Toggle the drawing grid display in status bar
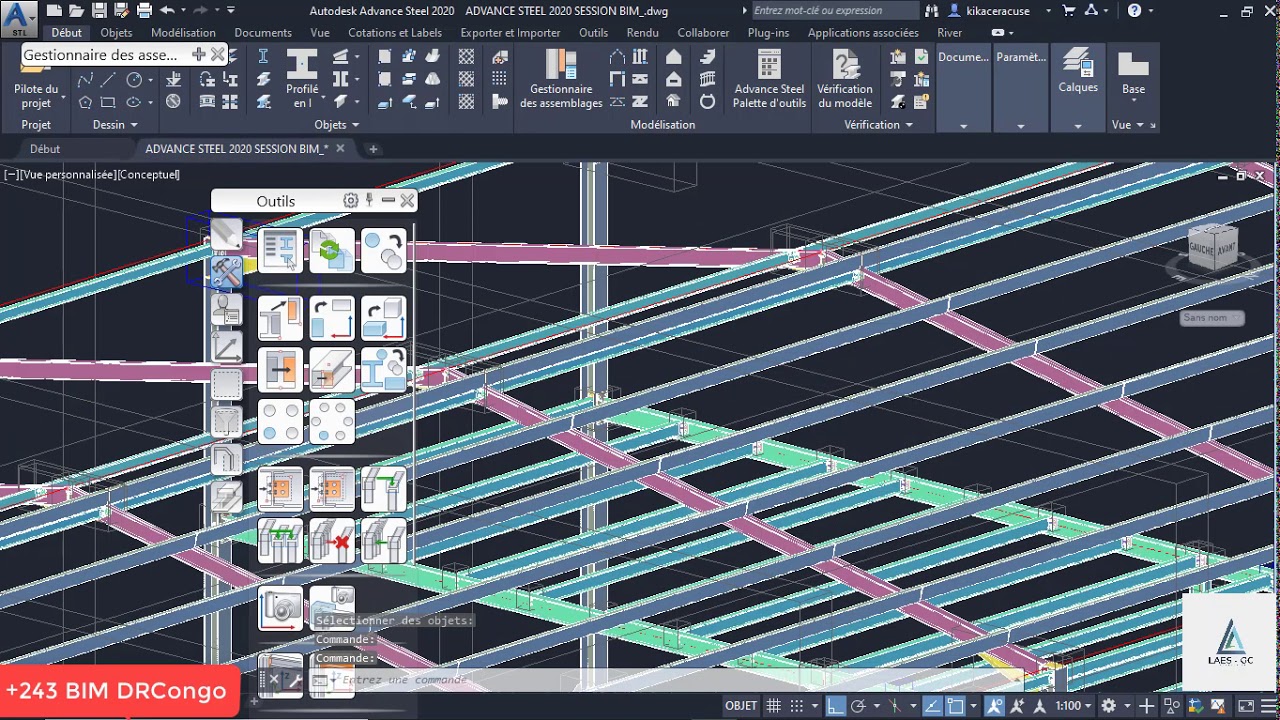This screenshot has height=720, width=1280. point(773,706)
